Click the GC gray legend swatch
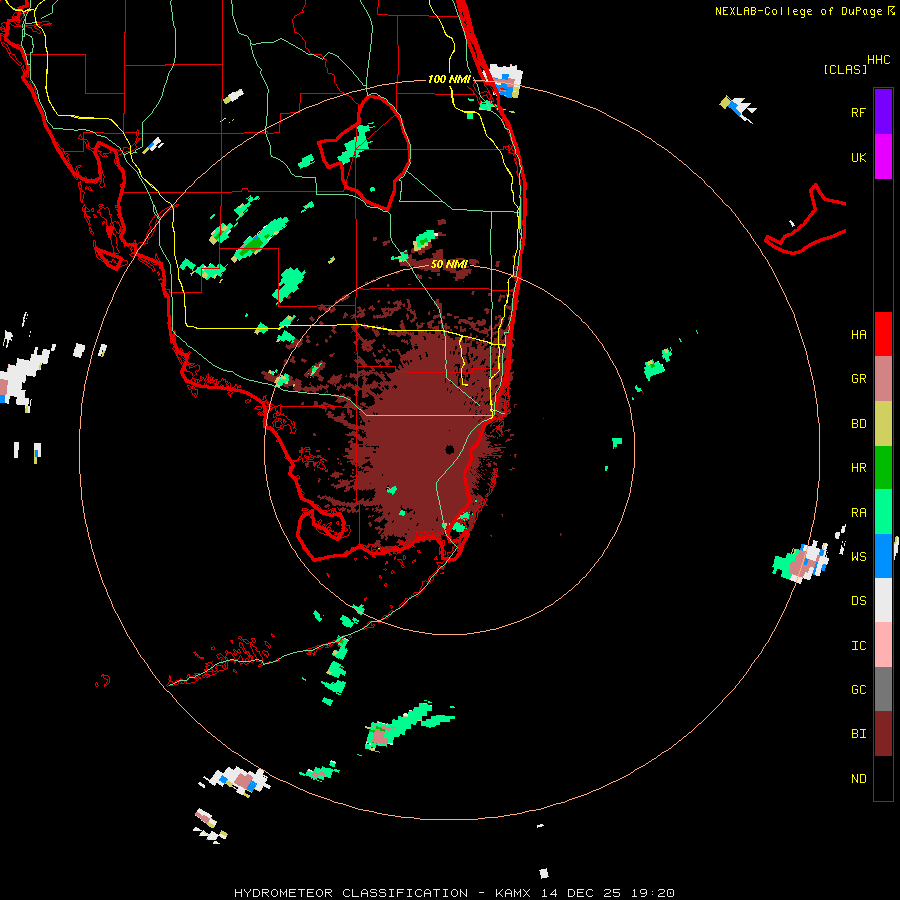900x900 pixels. pyautogui.click(x=883, y=689)
